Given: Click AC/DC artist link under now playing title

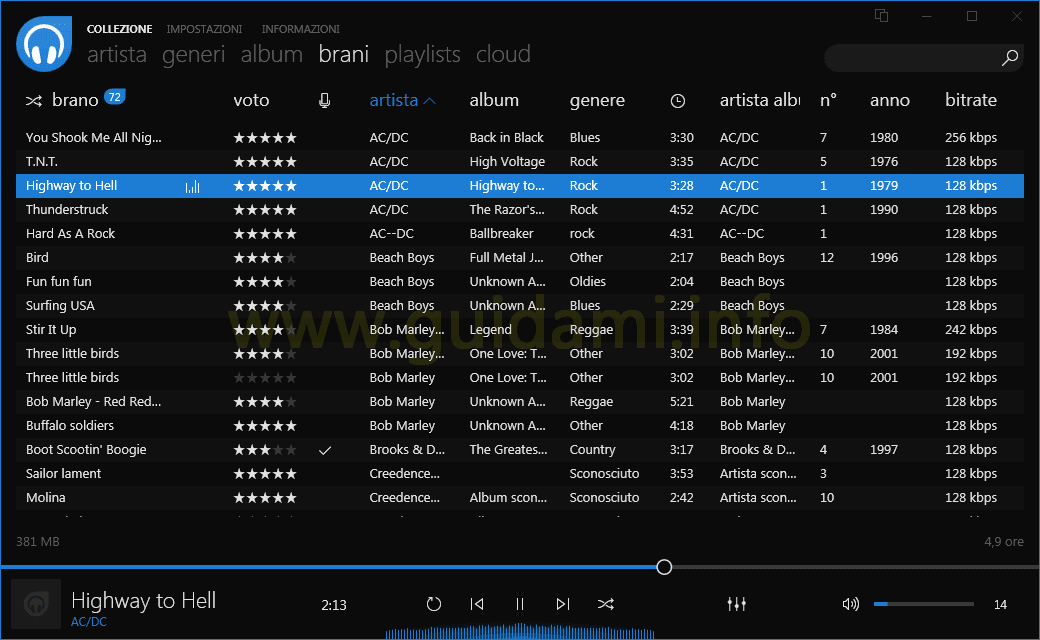Looking at the screenshot, I should coord(89,622).
